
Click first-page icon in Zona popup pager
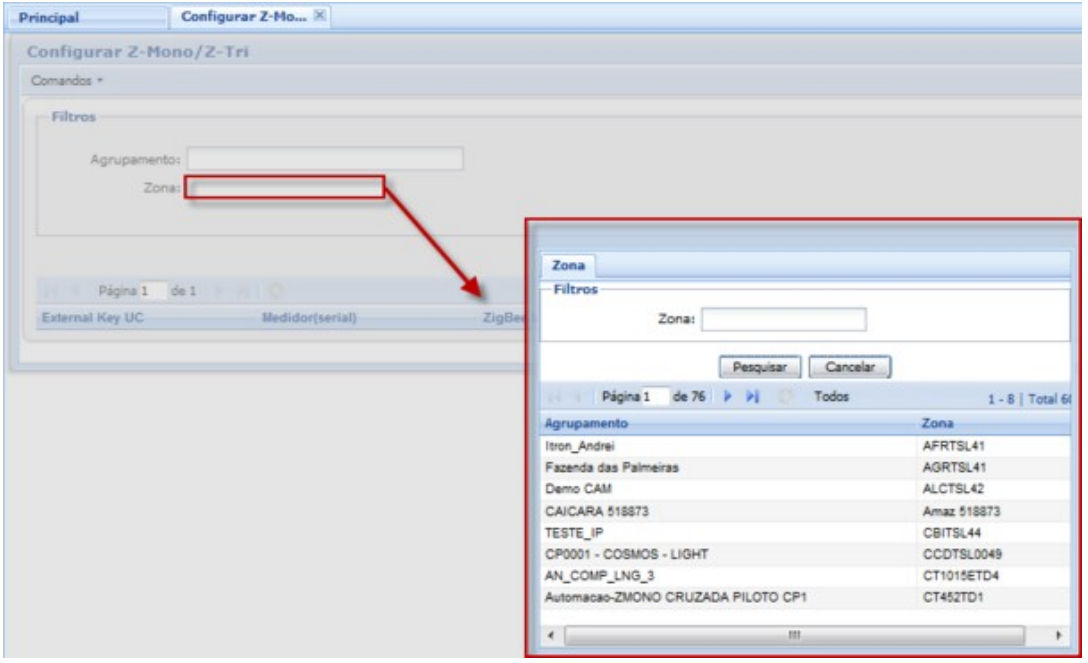click(555, 397)
